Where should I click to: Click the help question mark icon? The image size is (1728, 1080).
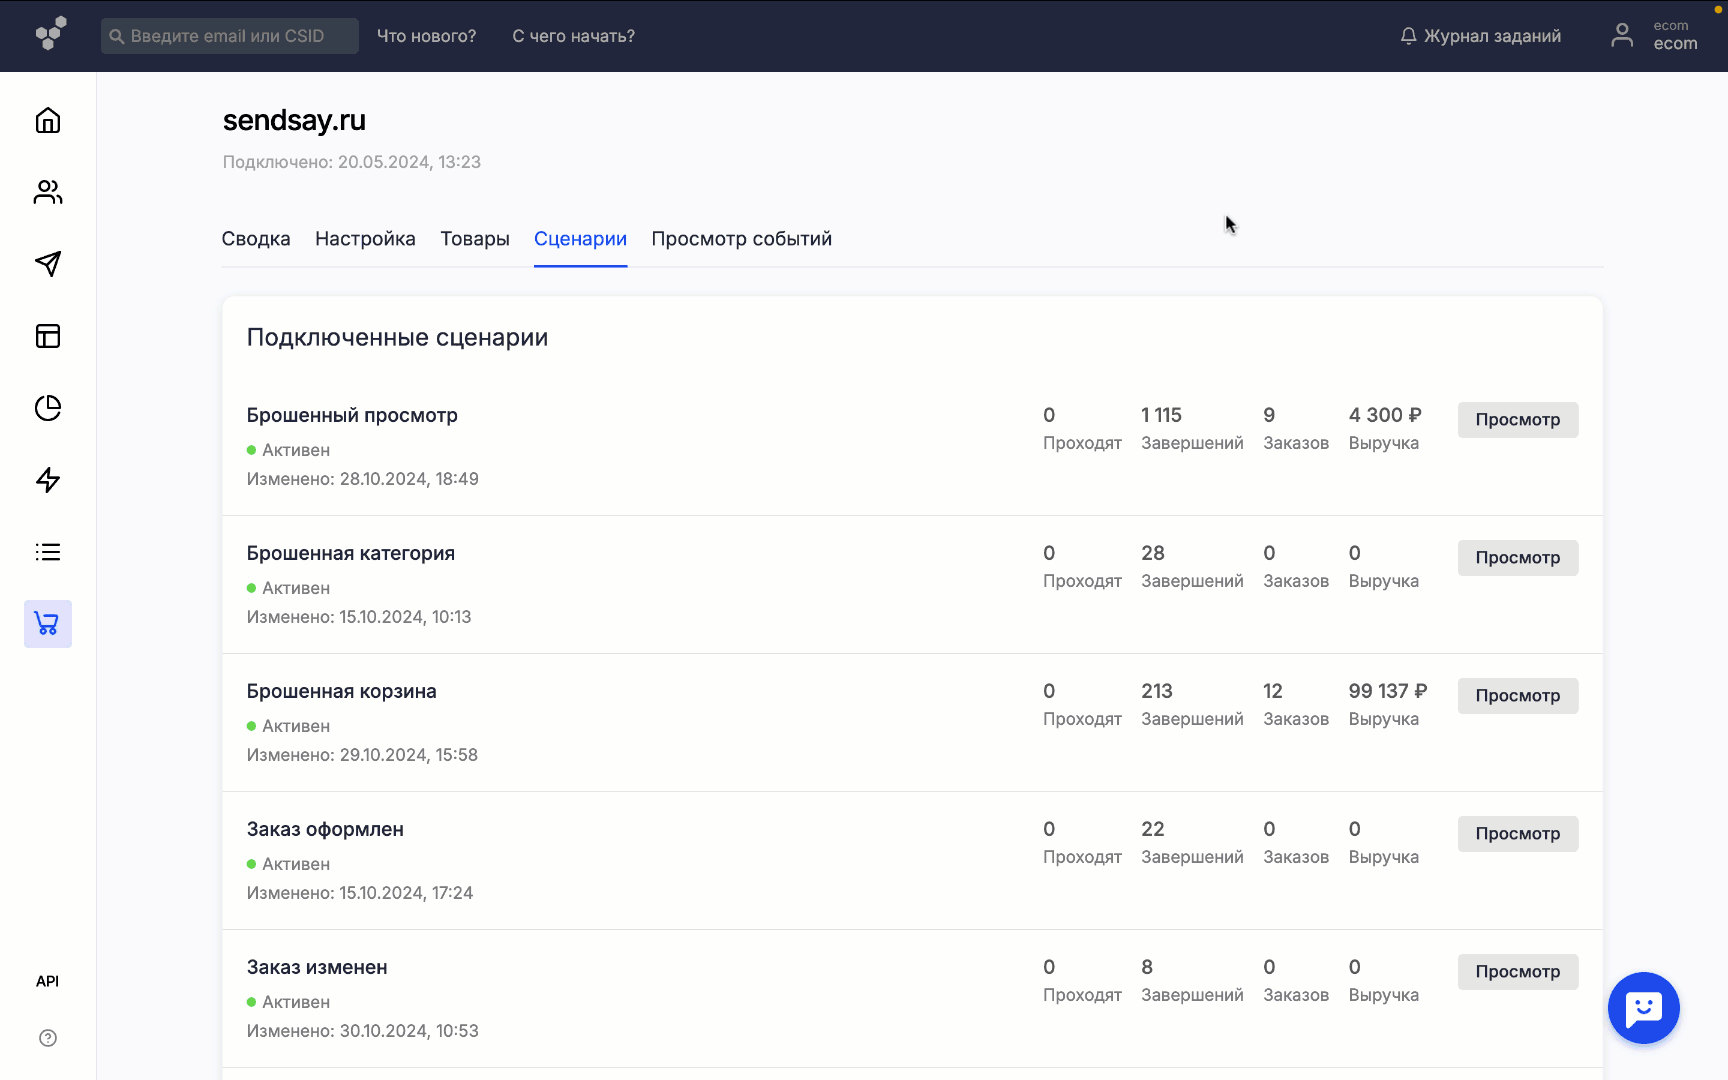(x=48, y=1038)
